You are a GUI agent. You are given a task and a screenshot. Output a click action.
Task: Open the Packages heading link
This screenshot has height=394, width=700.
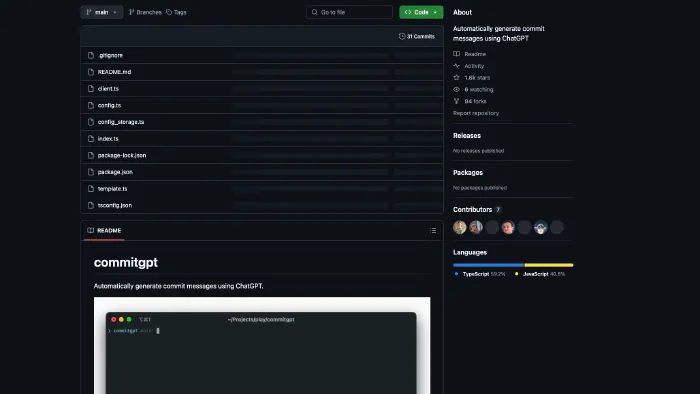point(468,173)
